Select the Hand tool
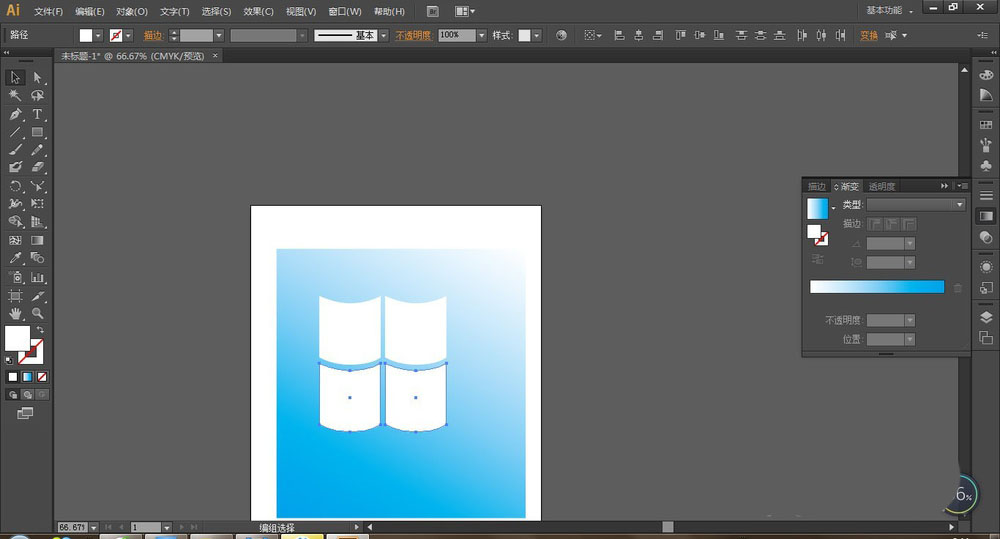 coord(15,313)
